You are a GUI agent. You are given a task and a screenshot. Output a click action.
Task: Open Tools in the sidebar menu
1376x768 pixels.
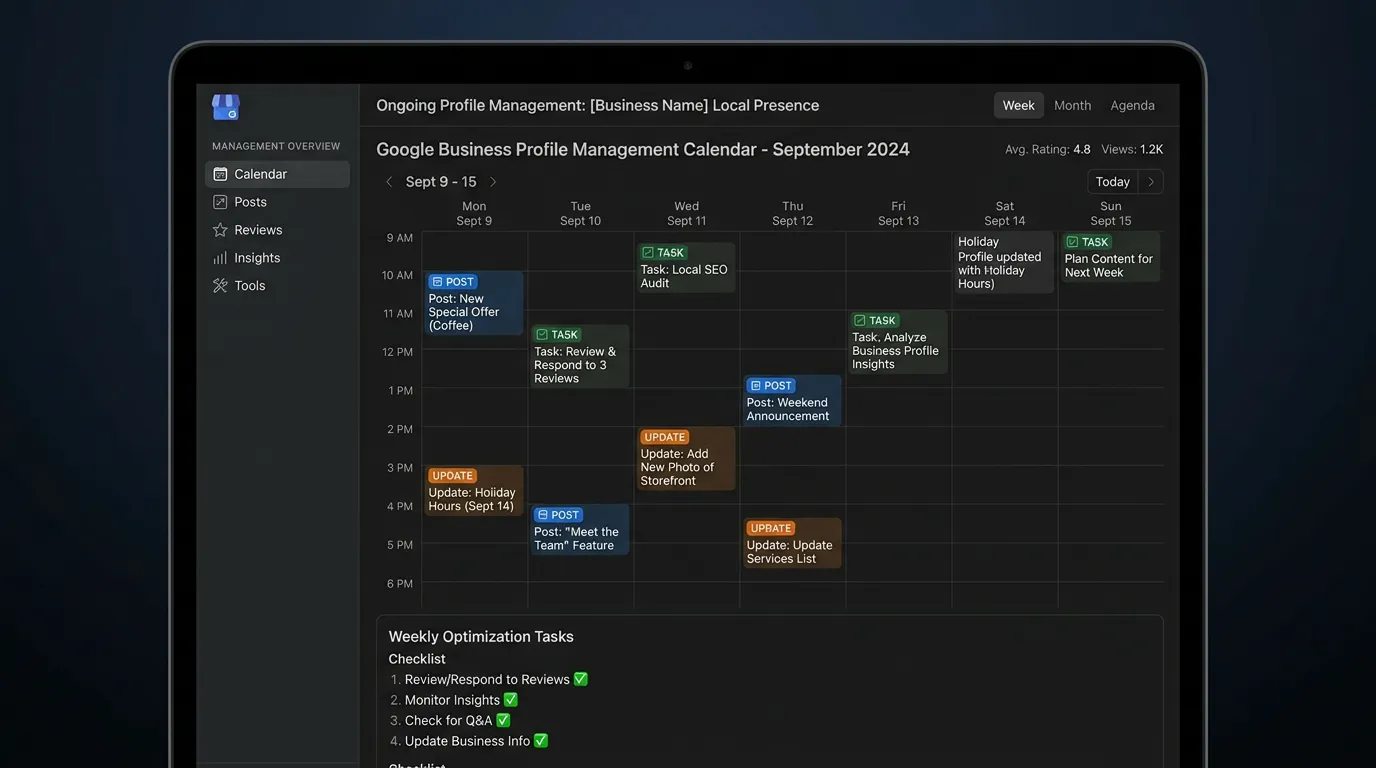click(277, 286)
